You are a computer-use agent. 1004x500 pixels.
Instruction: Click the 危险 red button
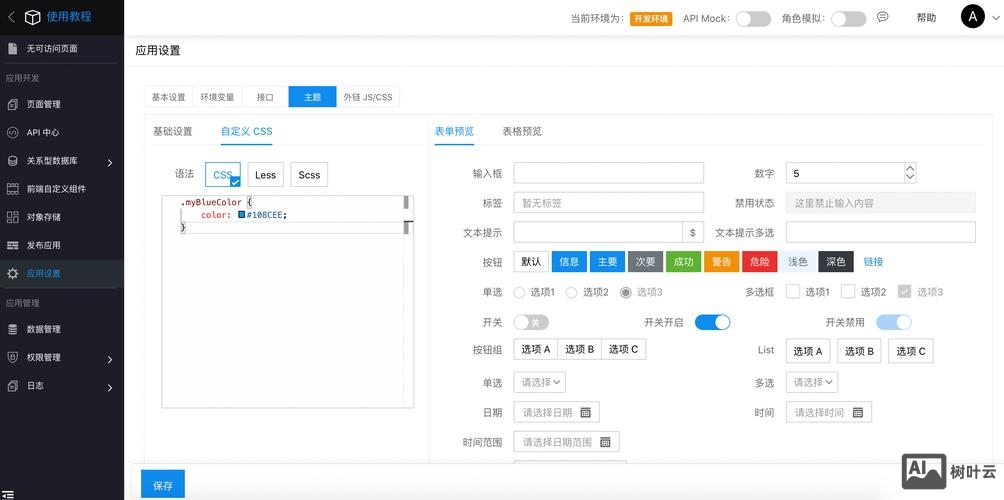tap(759, 262)
